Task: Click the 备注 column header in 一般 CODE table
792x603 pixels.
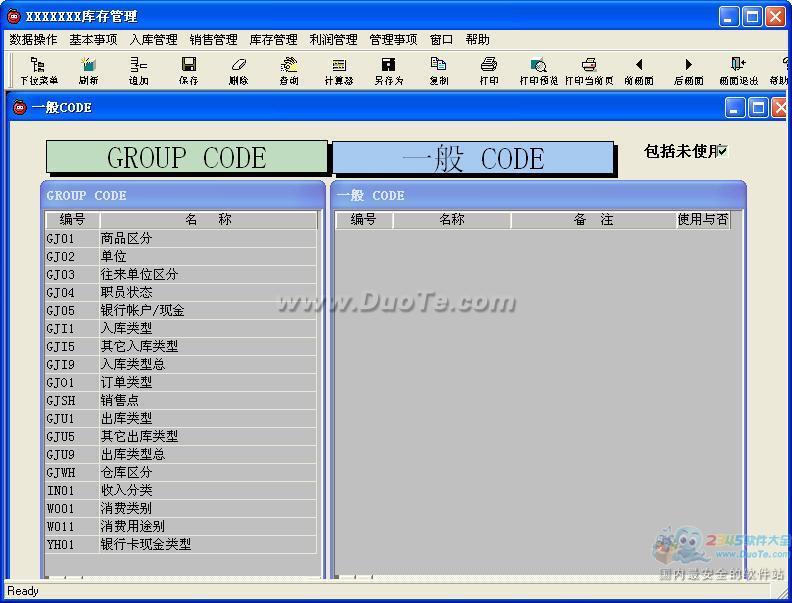Action: (x=593, y=220)
